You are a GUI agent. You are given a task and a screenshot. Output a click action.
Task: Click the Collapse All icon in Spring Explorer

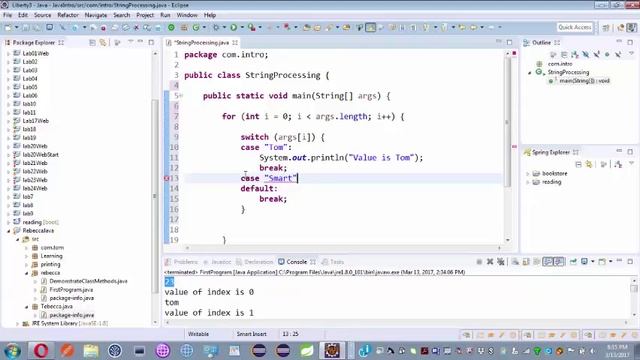coord(578,164)
